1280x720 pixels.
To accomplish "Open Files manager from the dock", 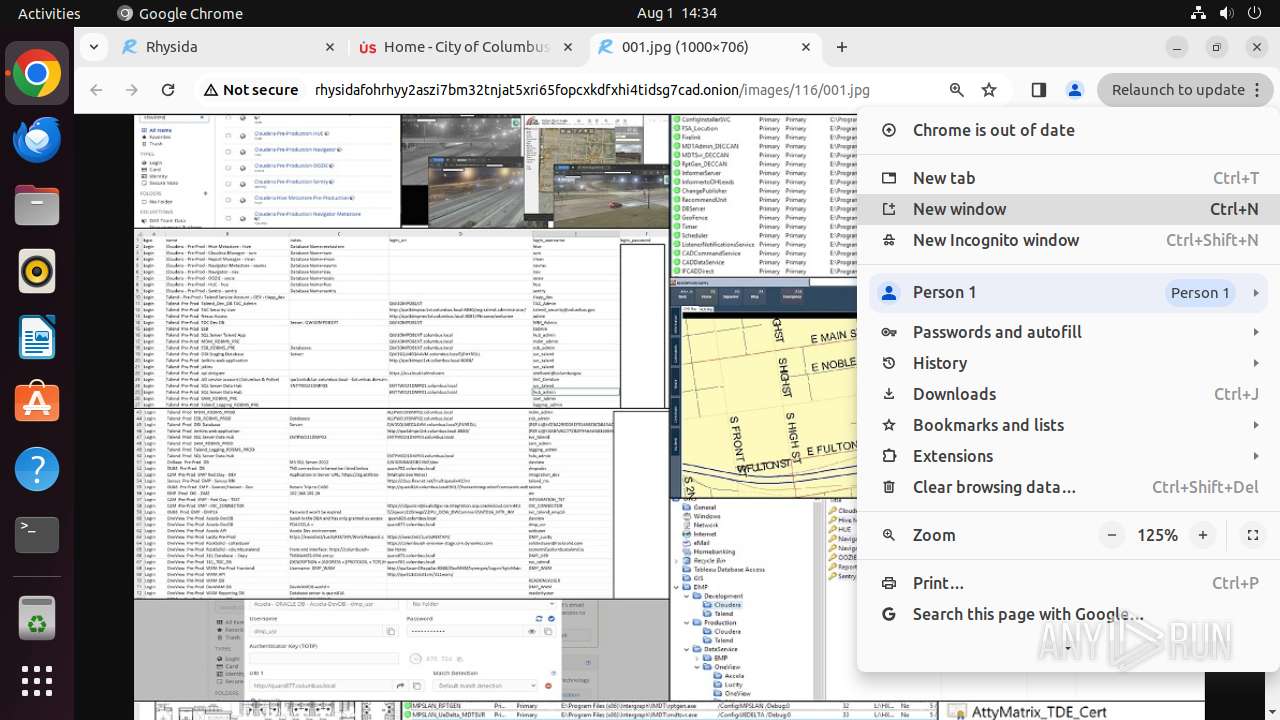I will click(x=37, y=206).
